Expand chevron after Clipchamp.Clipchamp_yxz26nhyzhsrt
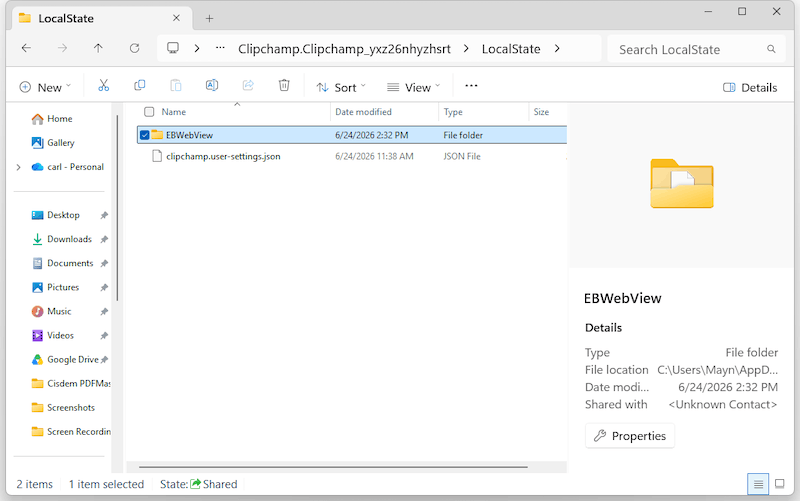The image size is (800, 501). (466, 48)
